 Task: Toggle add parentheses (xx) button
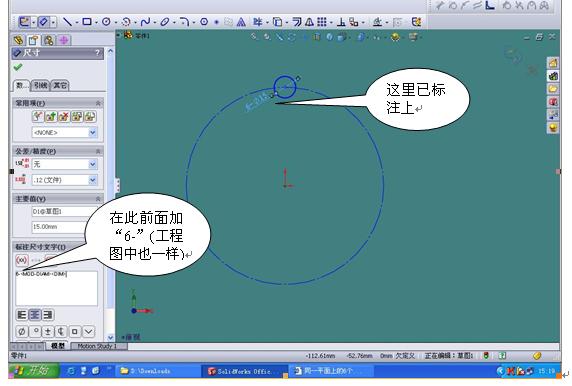[x=22, y=260]
